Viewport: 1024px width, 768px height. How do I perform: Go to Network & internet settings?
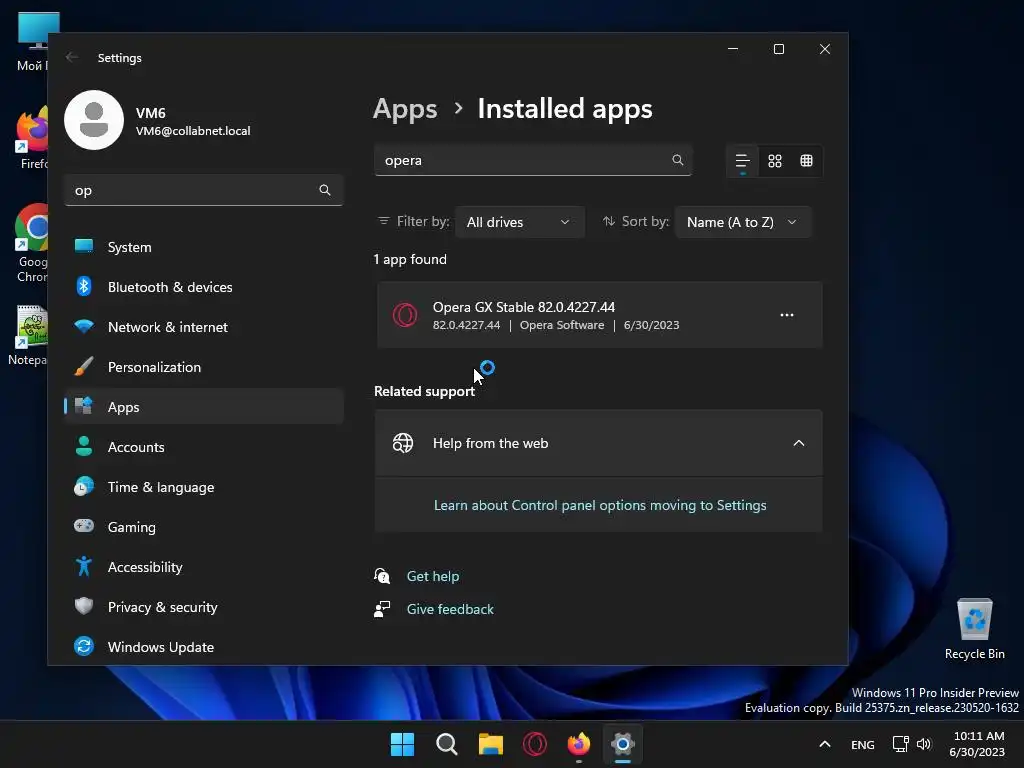(x=204, y=327)
